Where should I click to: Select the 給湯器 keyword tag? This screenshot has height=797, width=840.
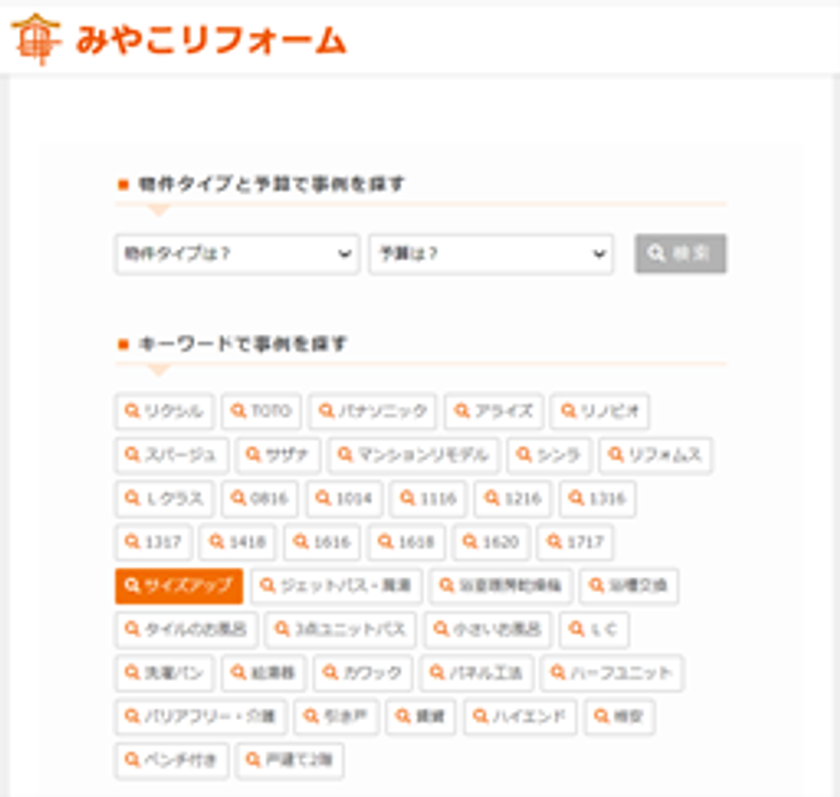264,673
